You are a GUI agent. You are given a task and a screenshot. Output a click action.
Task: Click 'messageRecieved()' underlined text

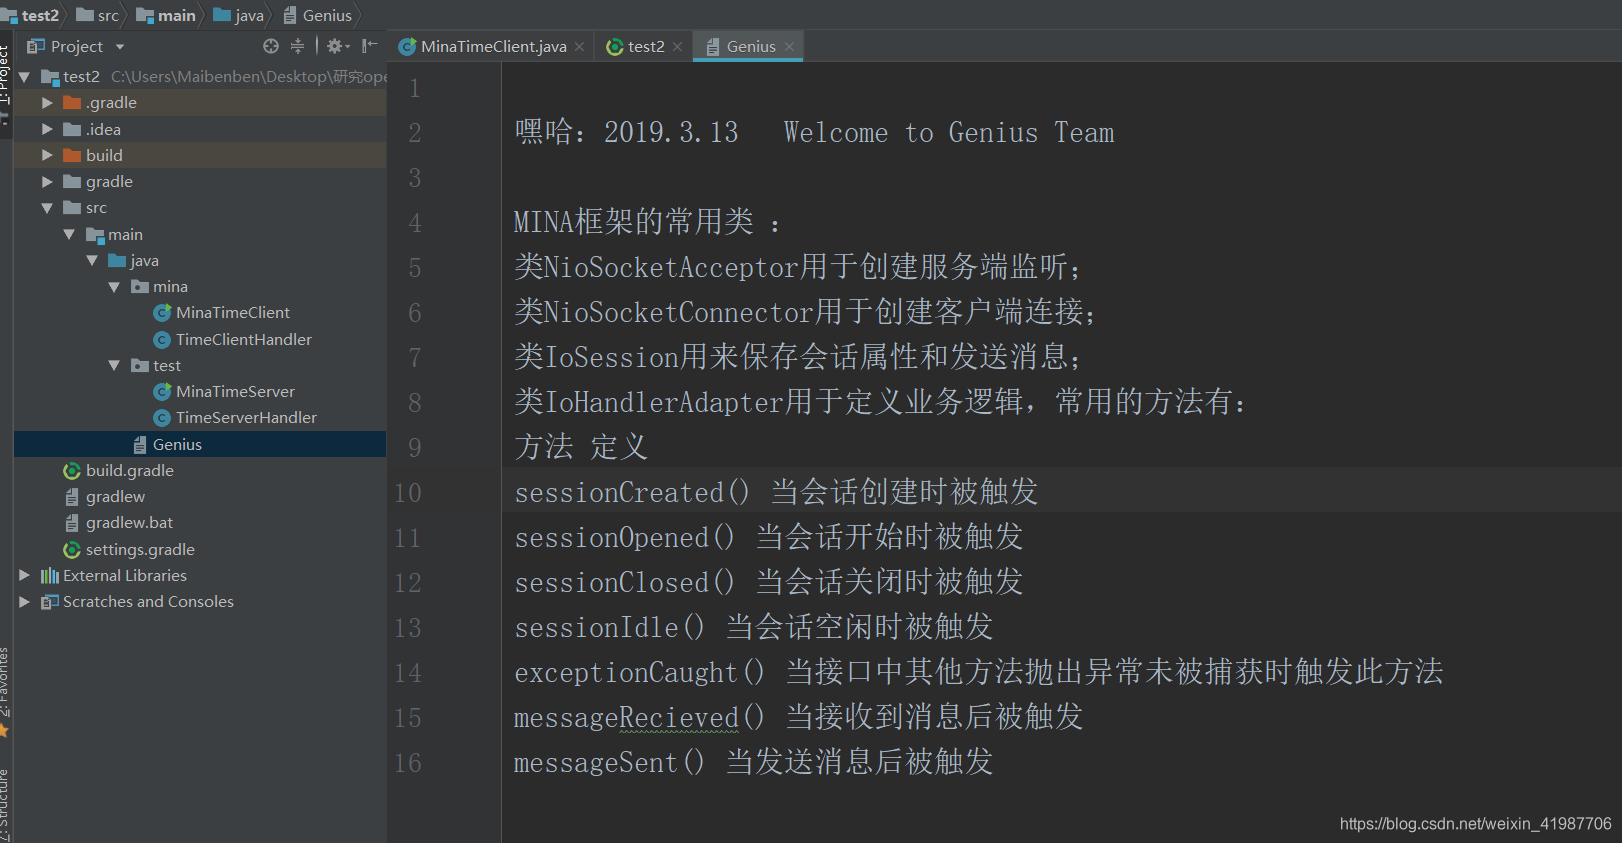[x=639, y=717]
